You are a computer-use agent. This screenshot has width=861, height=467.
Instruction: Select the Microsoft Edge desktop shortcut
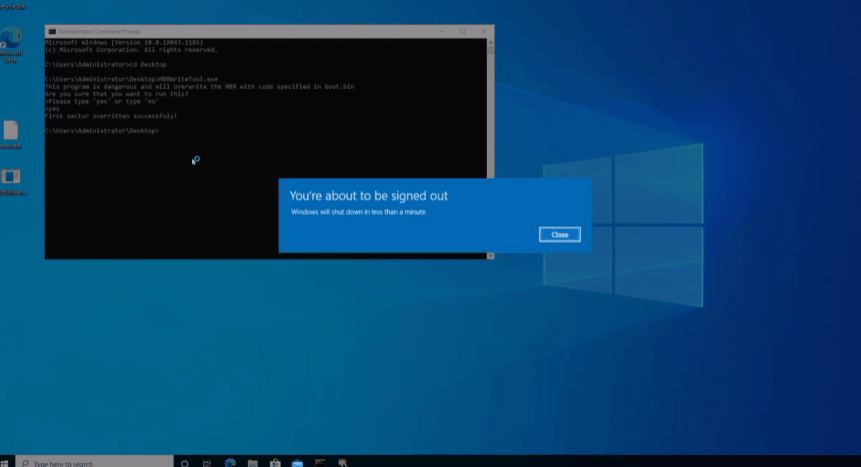click(10, 44)
